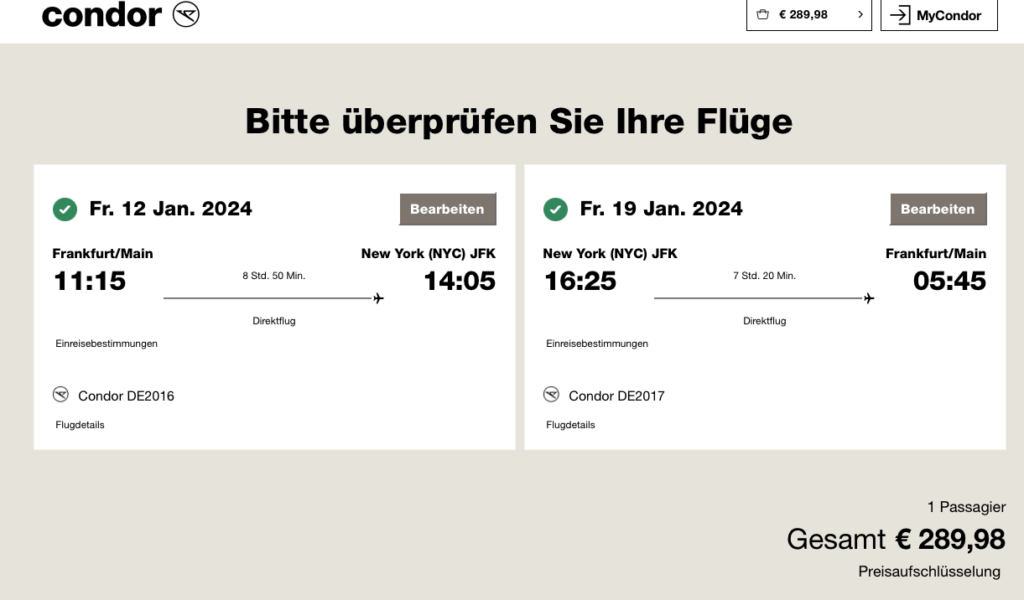
Task: Click green checkmark for 19 Jan. flight
Action: [555, 210]
